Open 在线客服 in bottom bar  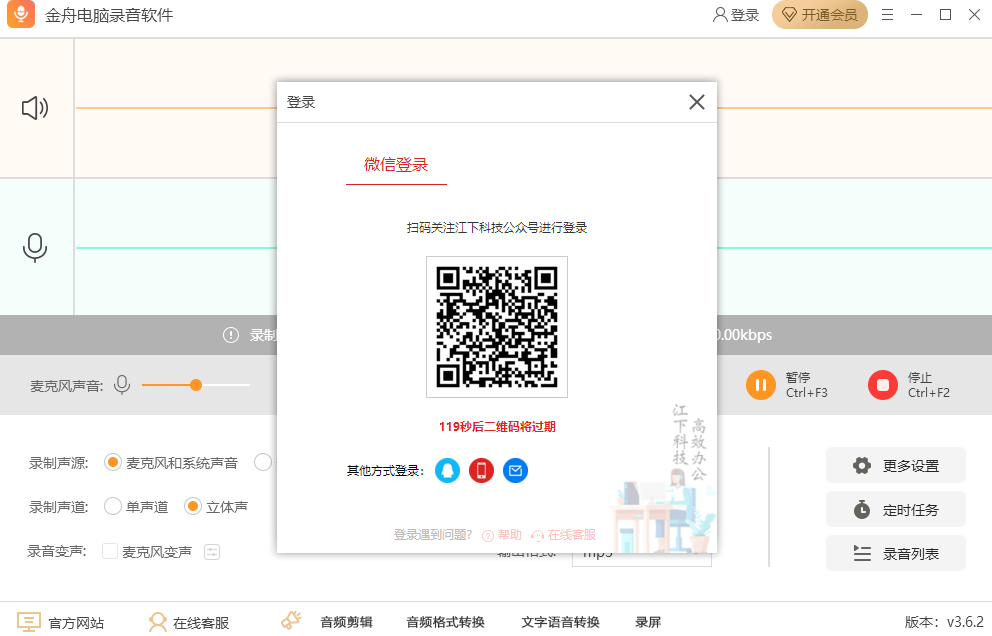coord(189,623)
